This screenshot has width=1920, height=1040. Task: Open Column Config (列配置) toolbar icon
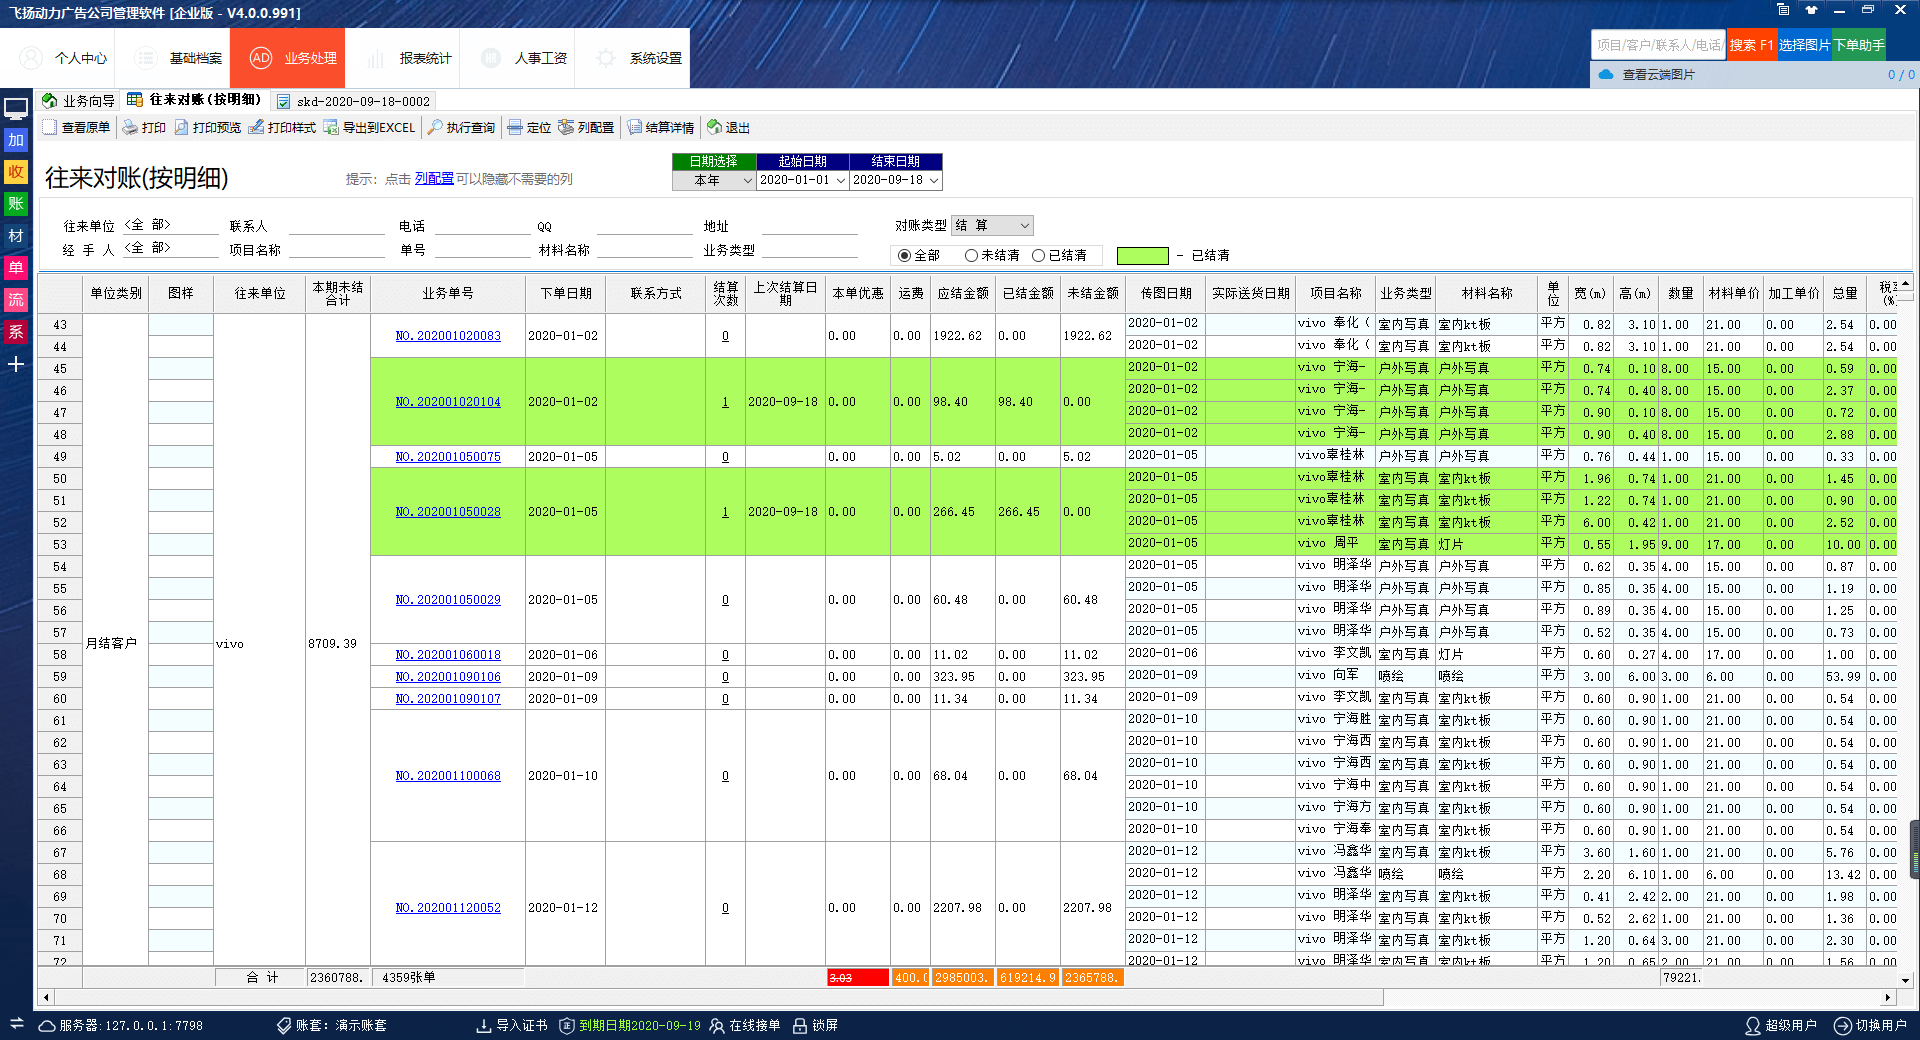point(566,128)
